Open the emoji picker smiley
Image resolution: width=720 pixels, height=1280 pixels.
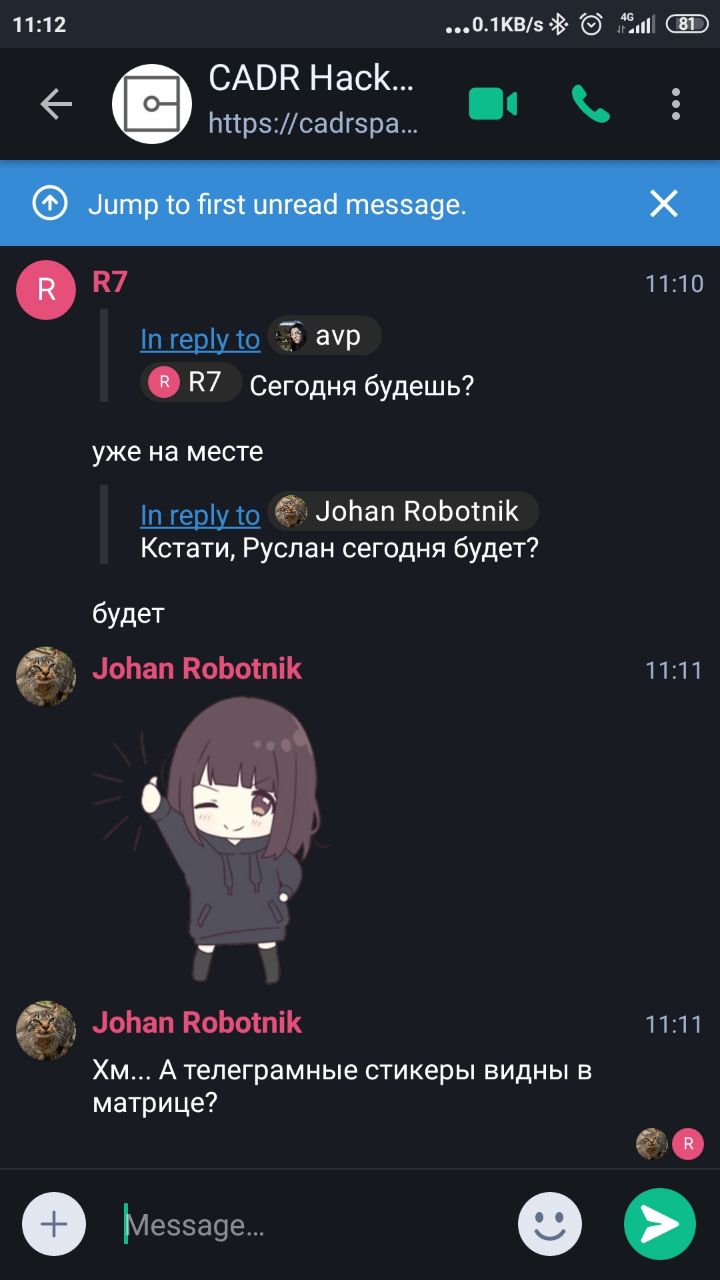point(549,1224)
